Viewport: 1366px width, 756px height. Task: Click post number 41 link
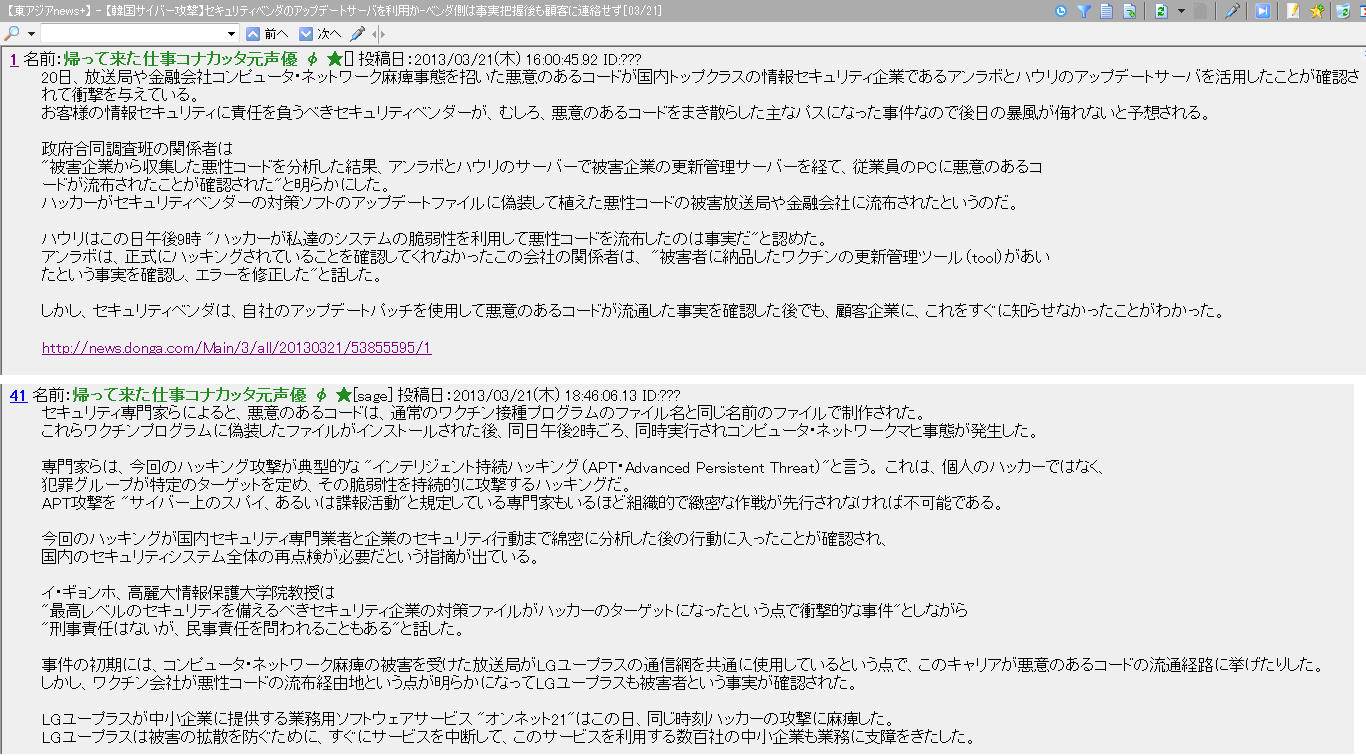[x=18, y=395]
